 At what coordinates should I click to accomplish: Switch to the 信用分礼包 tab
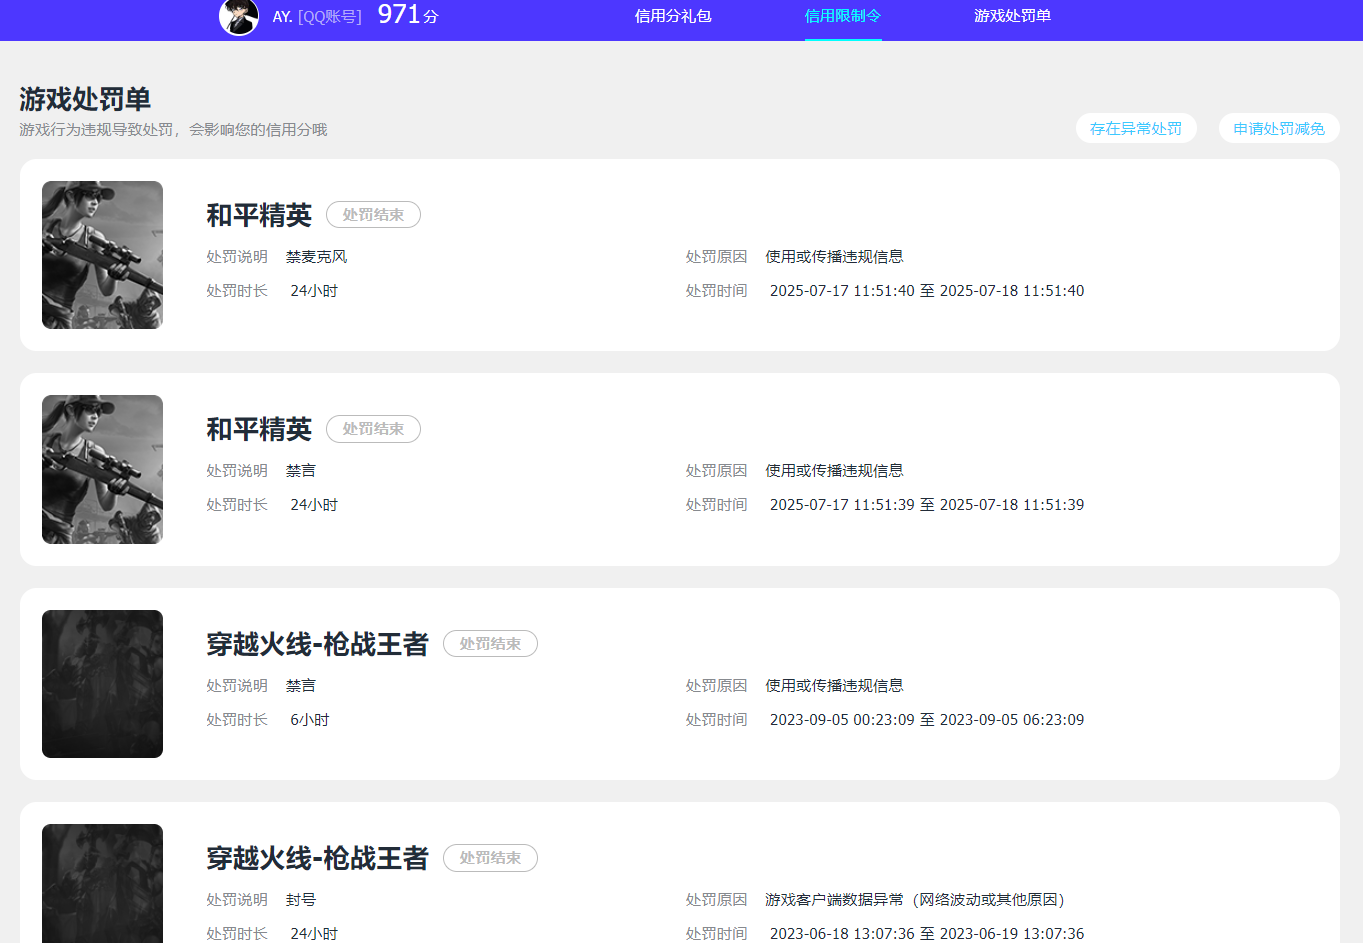tap(672, 17)
